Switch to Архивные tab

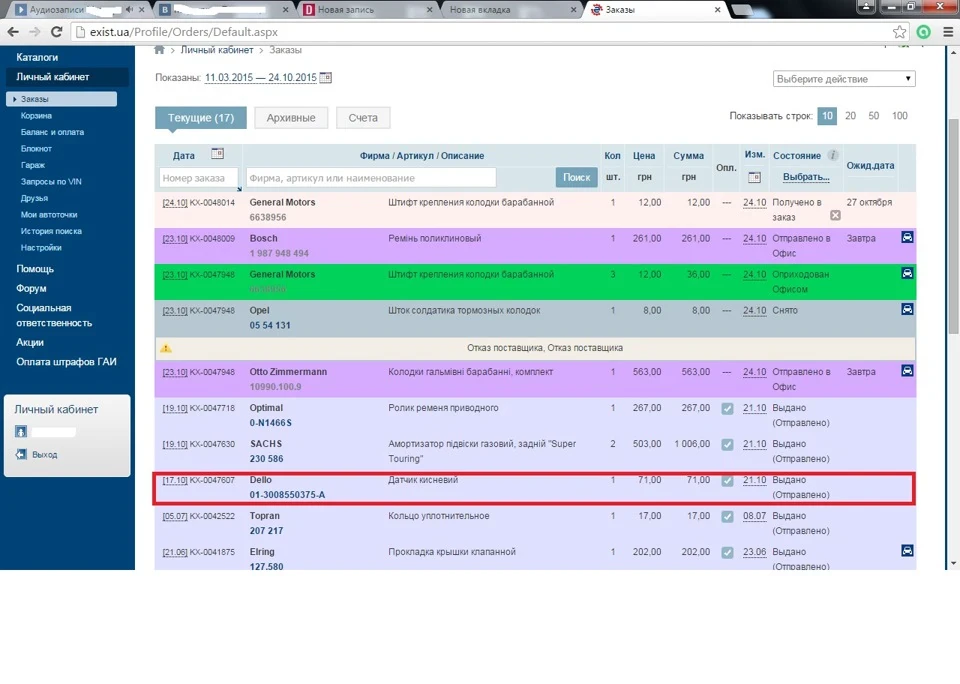(x=291, y=118)
